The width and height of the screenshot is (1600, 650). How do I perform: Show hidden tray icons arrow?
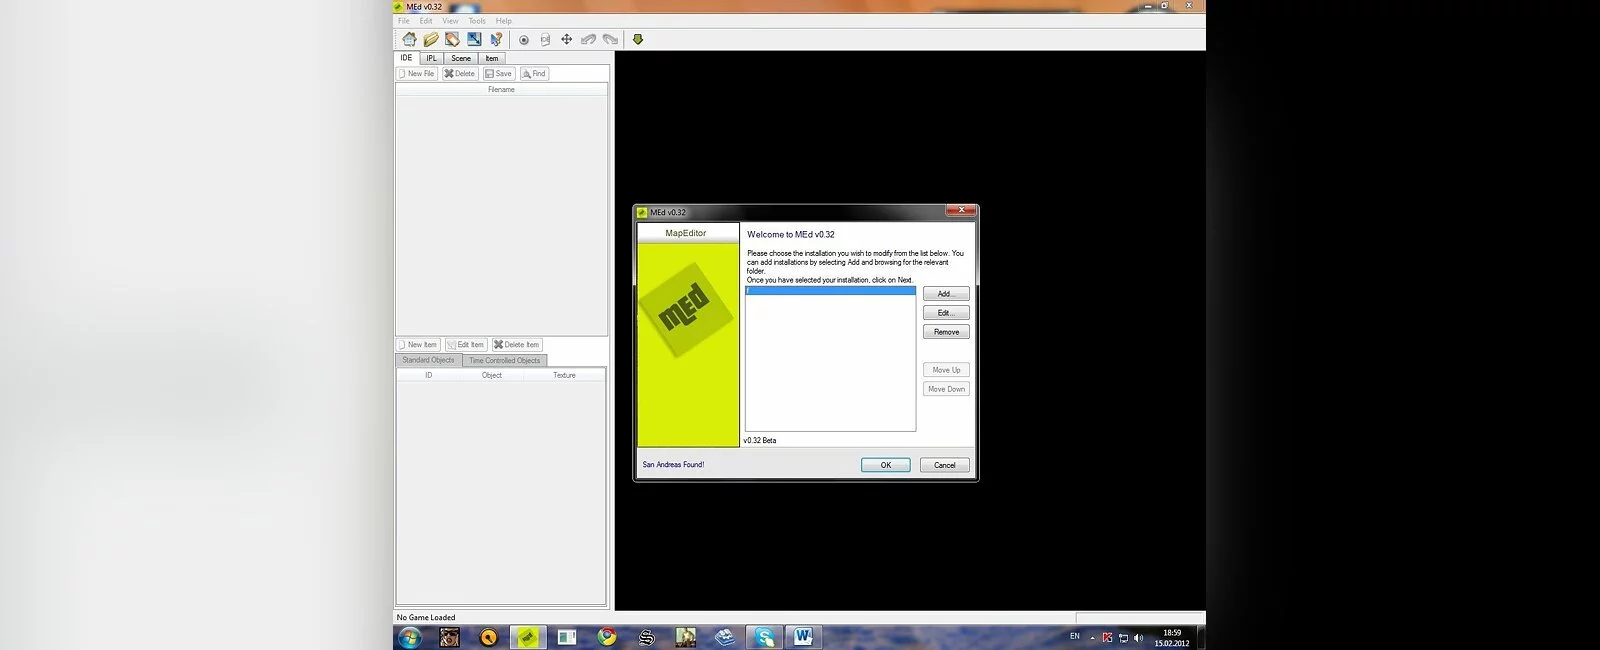pyautogui.click(x=1092, y=638)
